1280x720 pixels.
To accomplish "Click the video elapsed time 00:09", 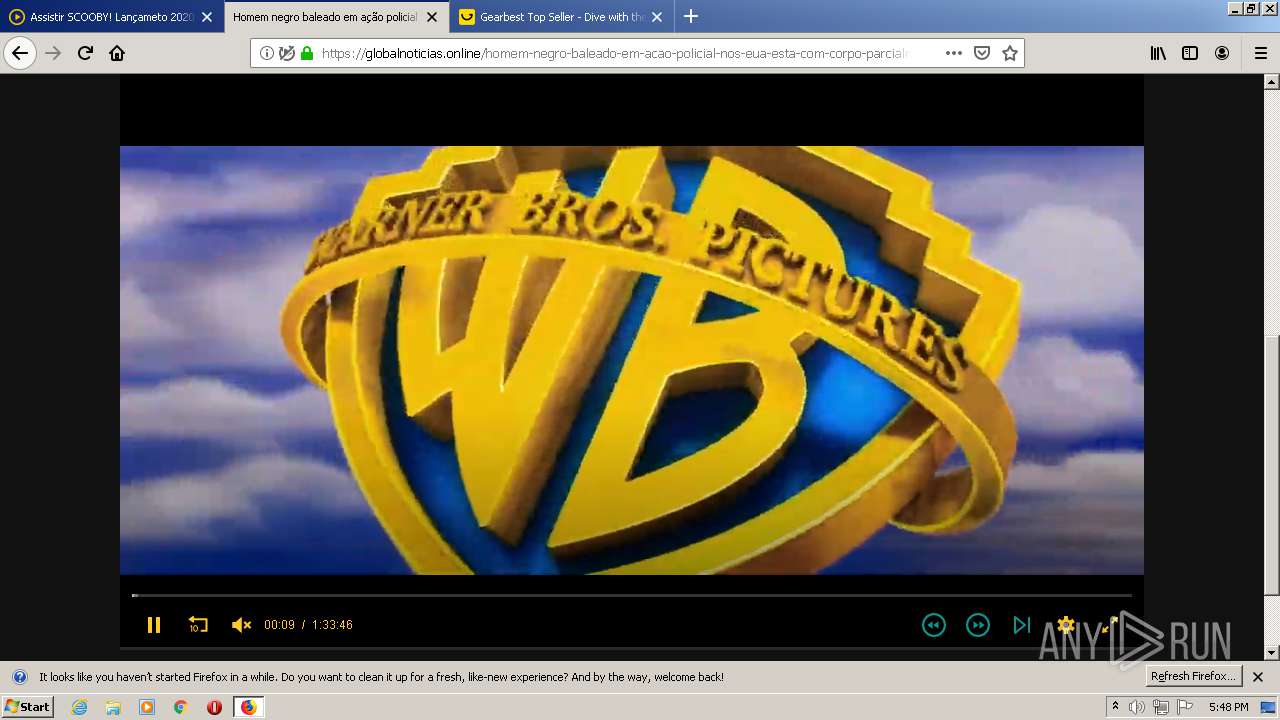I will tap(279, 625).
